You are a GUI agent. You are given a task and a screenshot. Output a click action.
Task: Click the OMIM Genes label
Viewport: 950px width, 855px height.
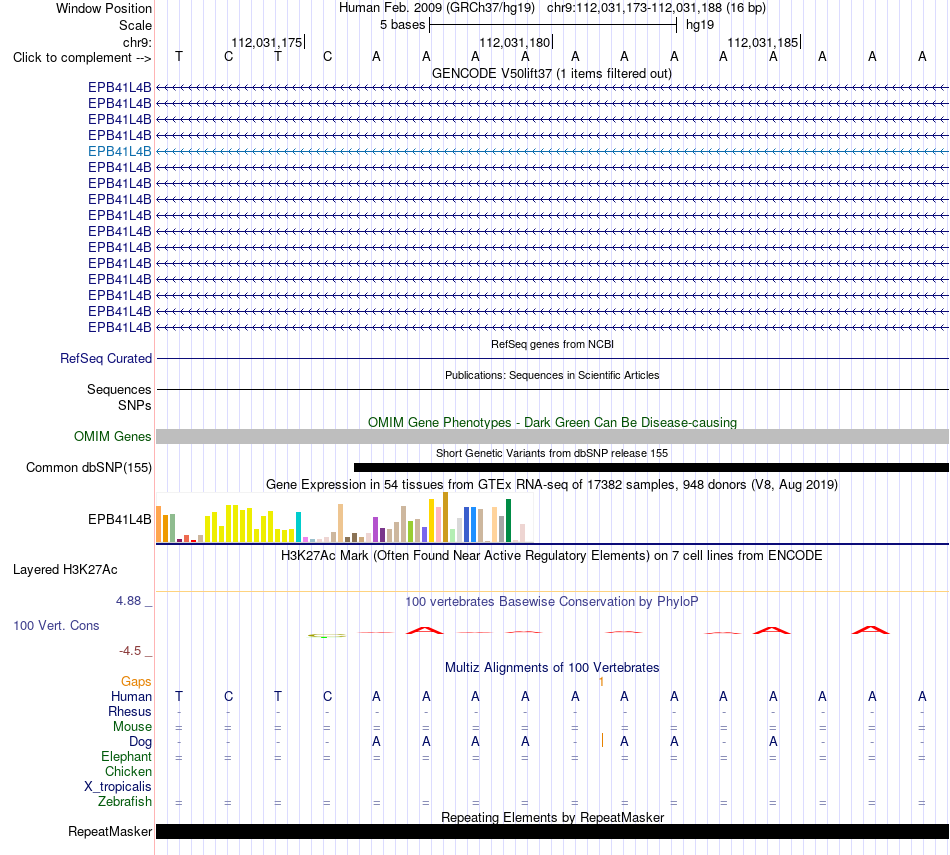pos(113,436)
